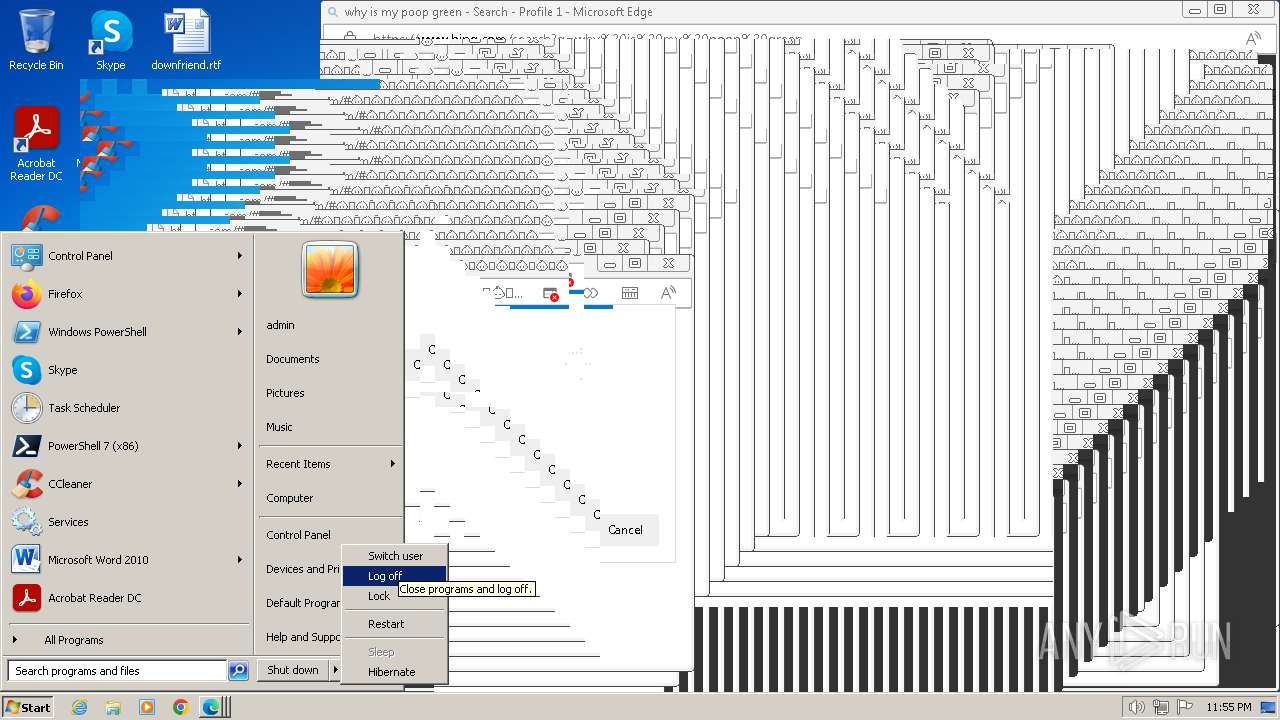Viewport: 1280px width, 720px height.
Task: Click the search magnifier button in Start menu
Action: (238, 671)
